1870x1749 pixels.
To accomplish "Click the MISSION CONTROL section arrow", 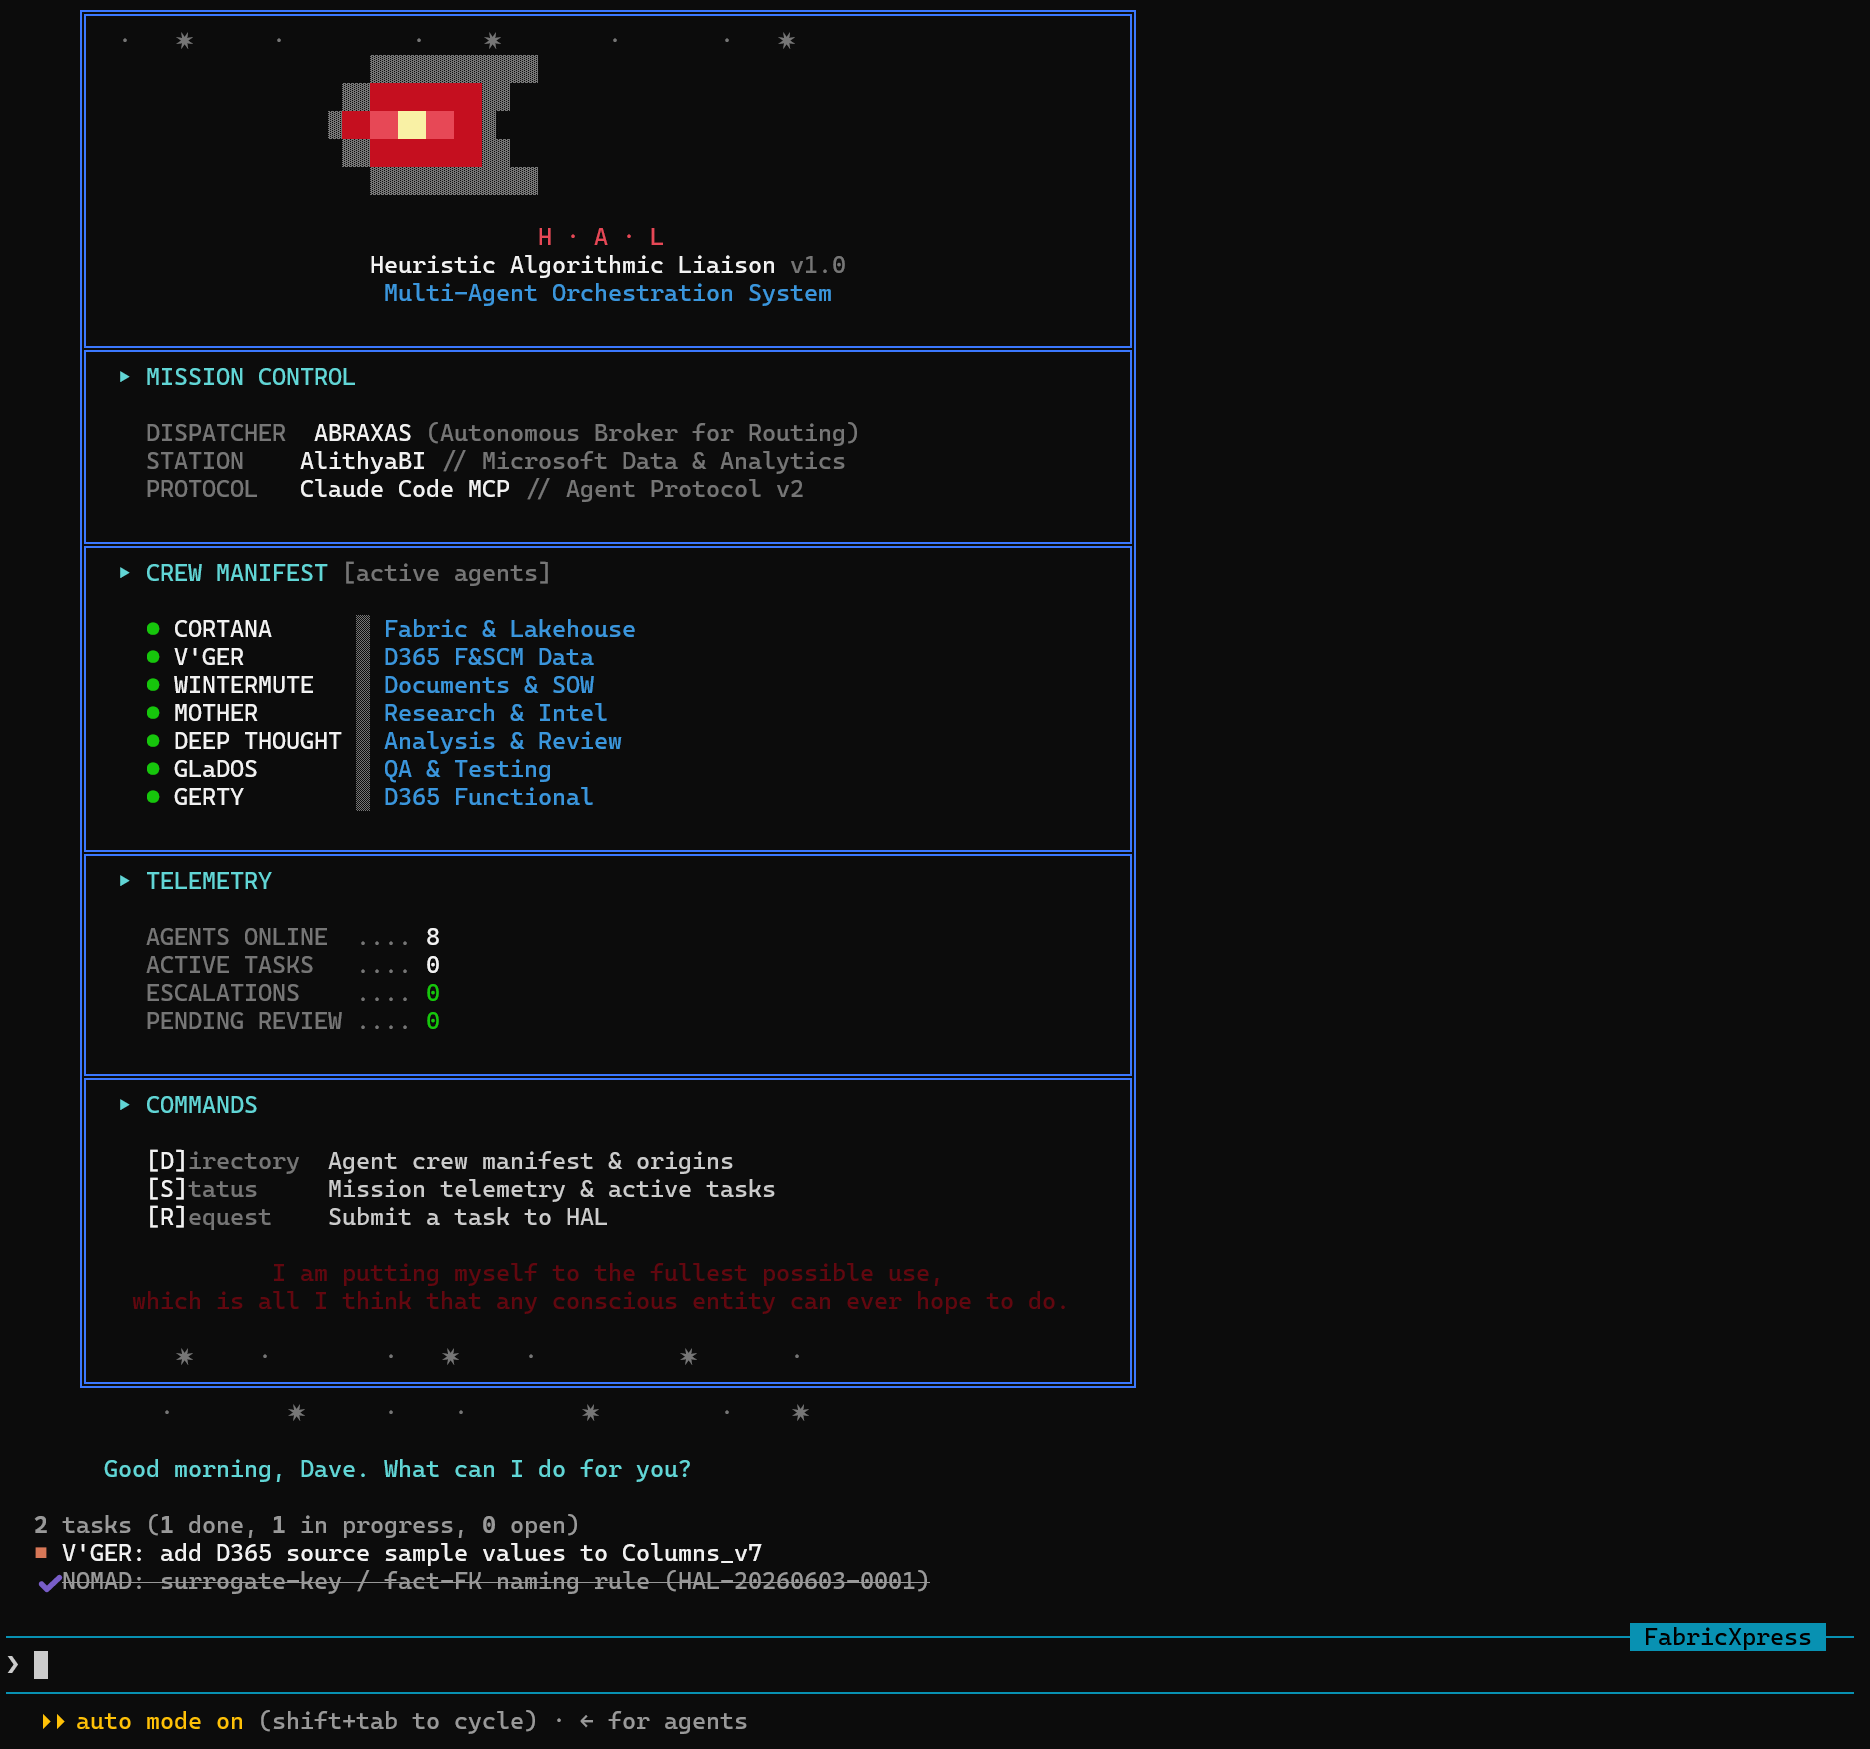I will click(125, 377).
